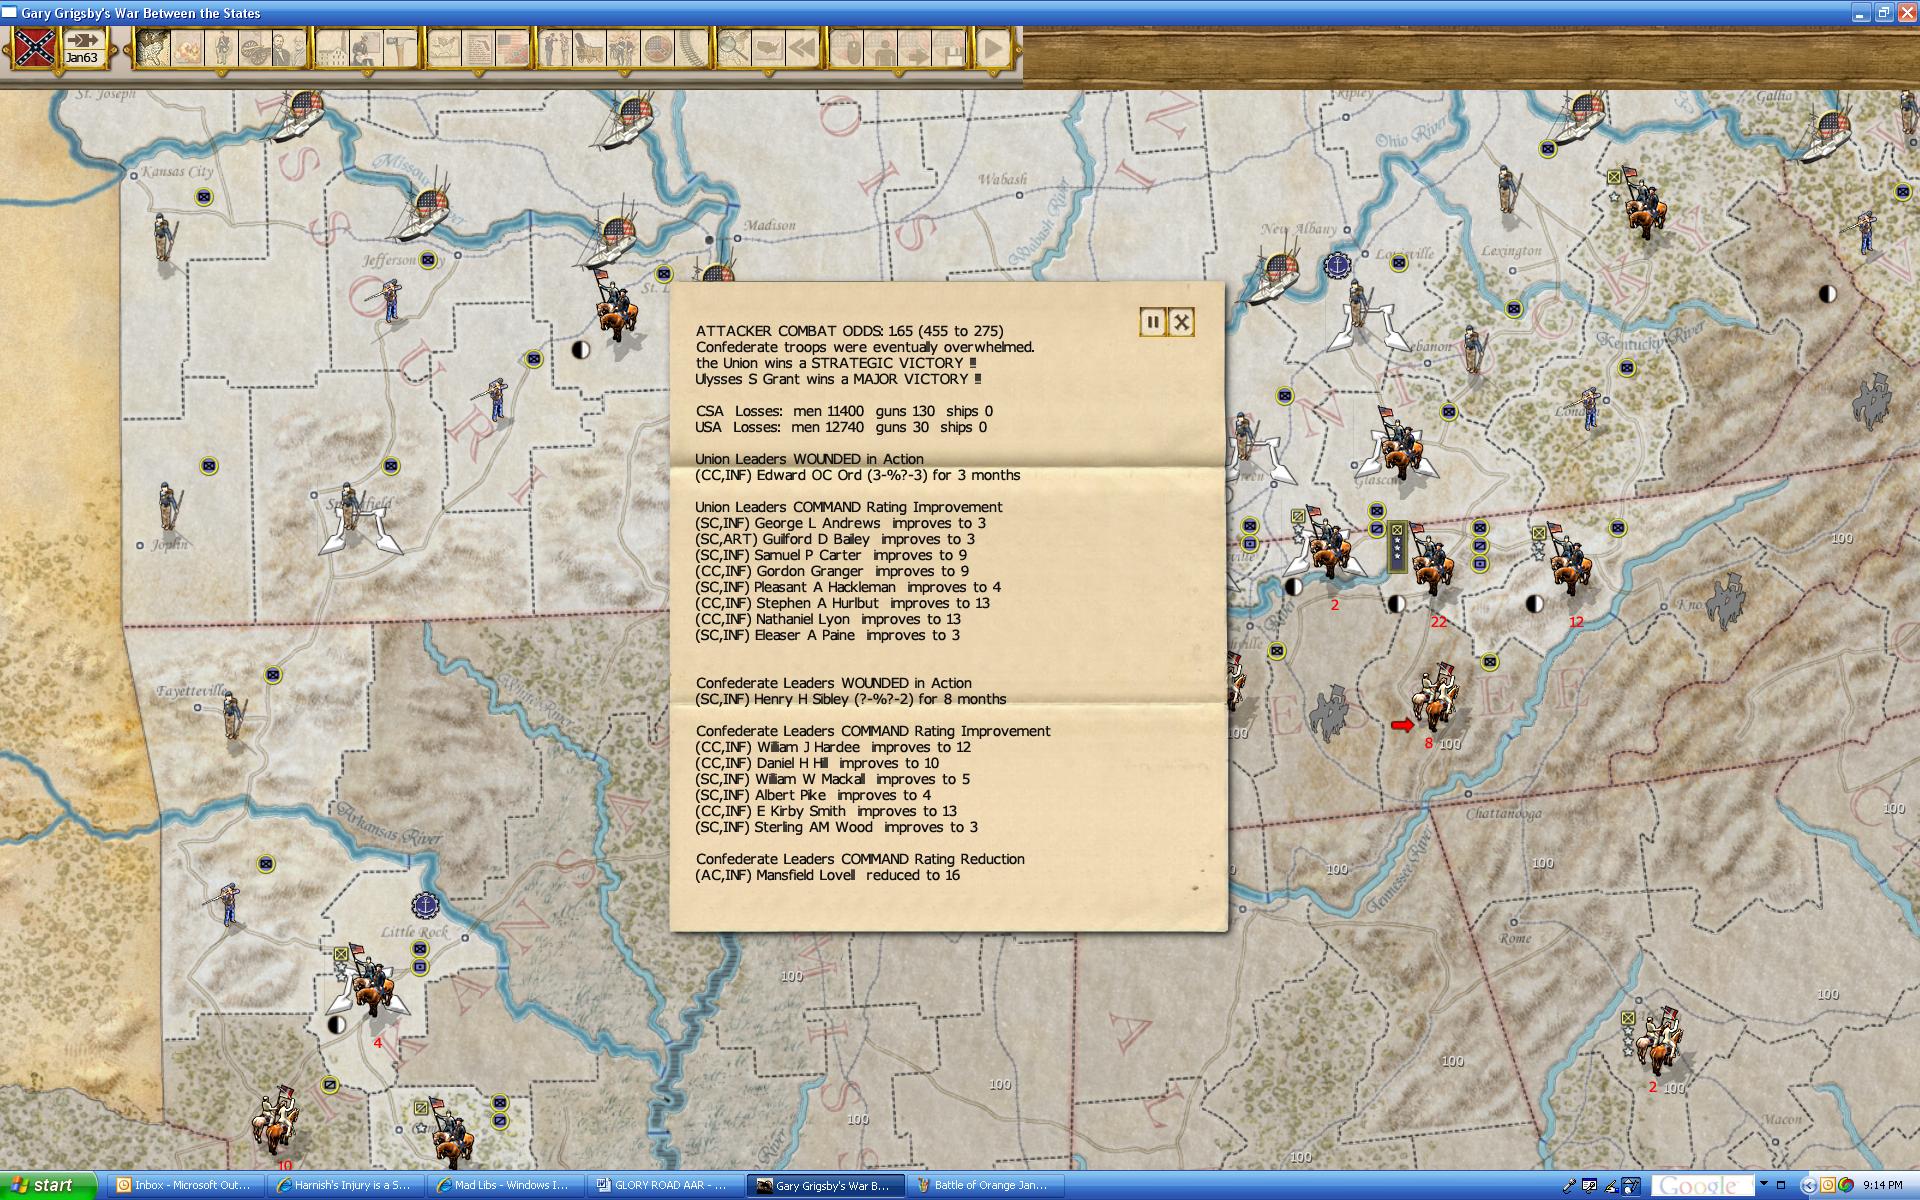Click the railroad track toolbar icon

coord(691,47)
